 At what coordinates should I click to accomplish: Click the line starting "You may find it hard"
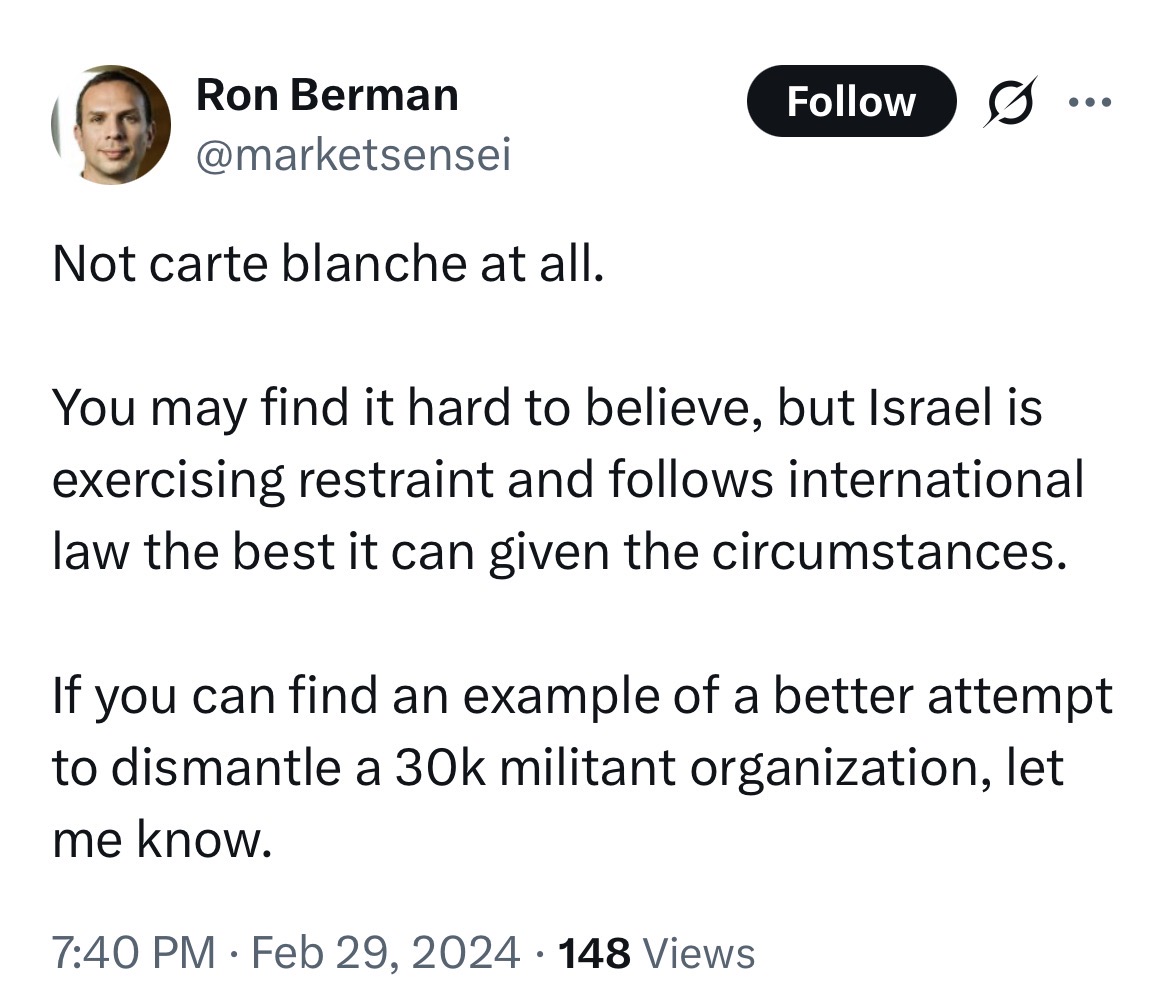tap(547, 409)
